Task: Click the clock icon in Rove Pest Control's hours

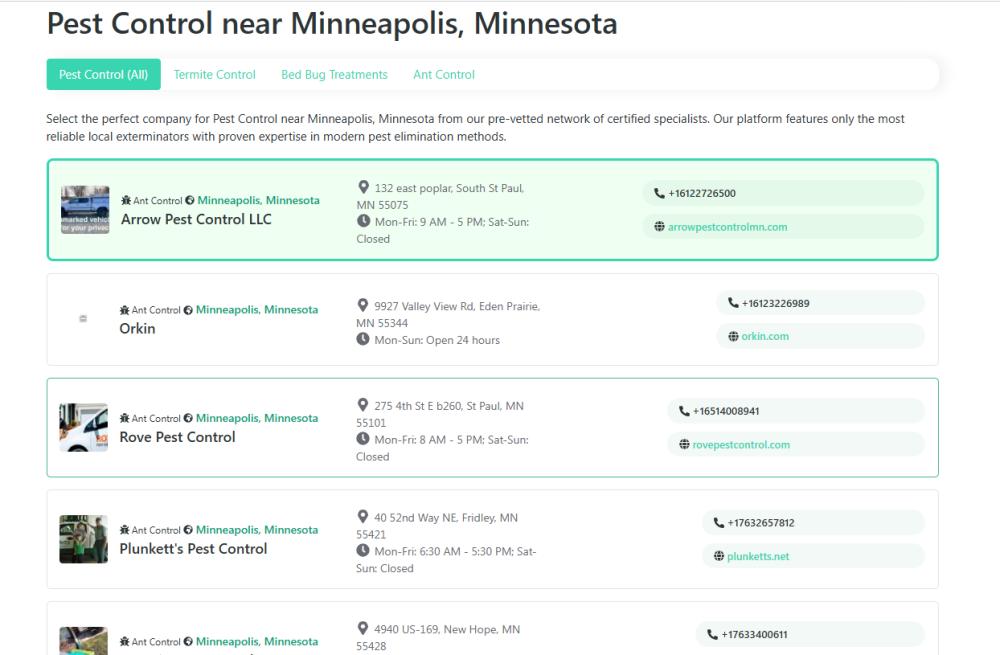Action: click(x=364, y=439)
